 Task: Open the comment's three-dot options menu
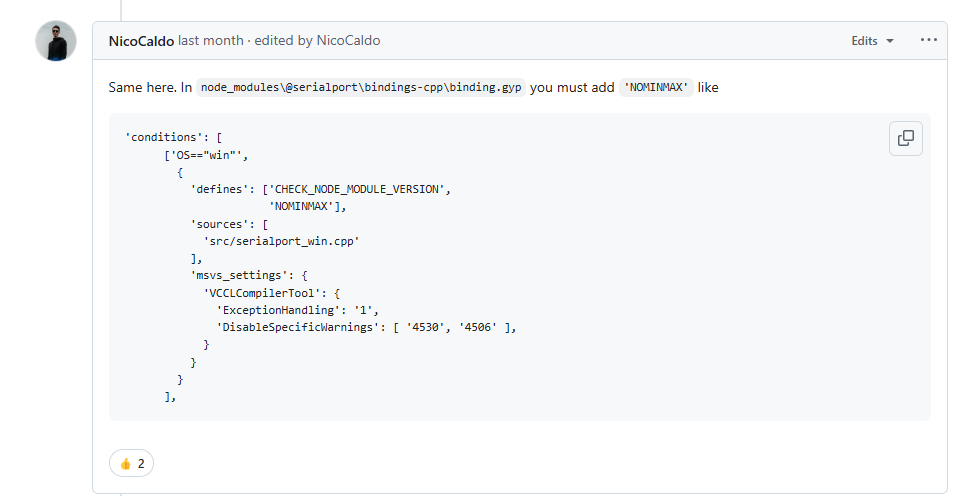click(929, 41)
